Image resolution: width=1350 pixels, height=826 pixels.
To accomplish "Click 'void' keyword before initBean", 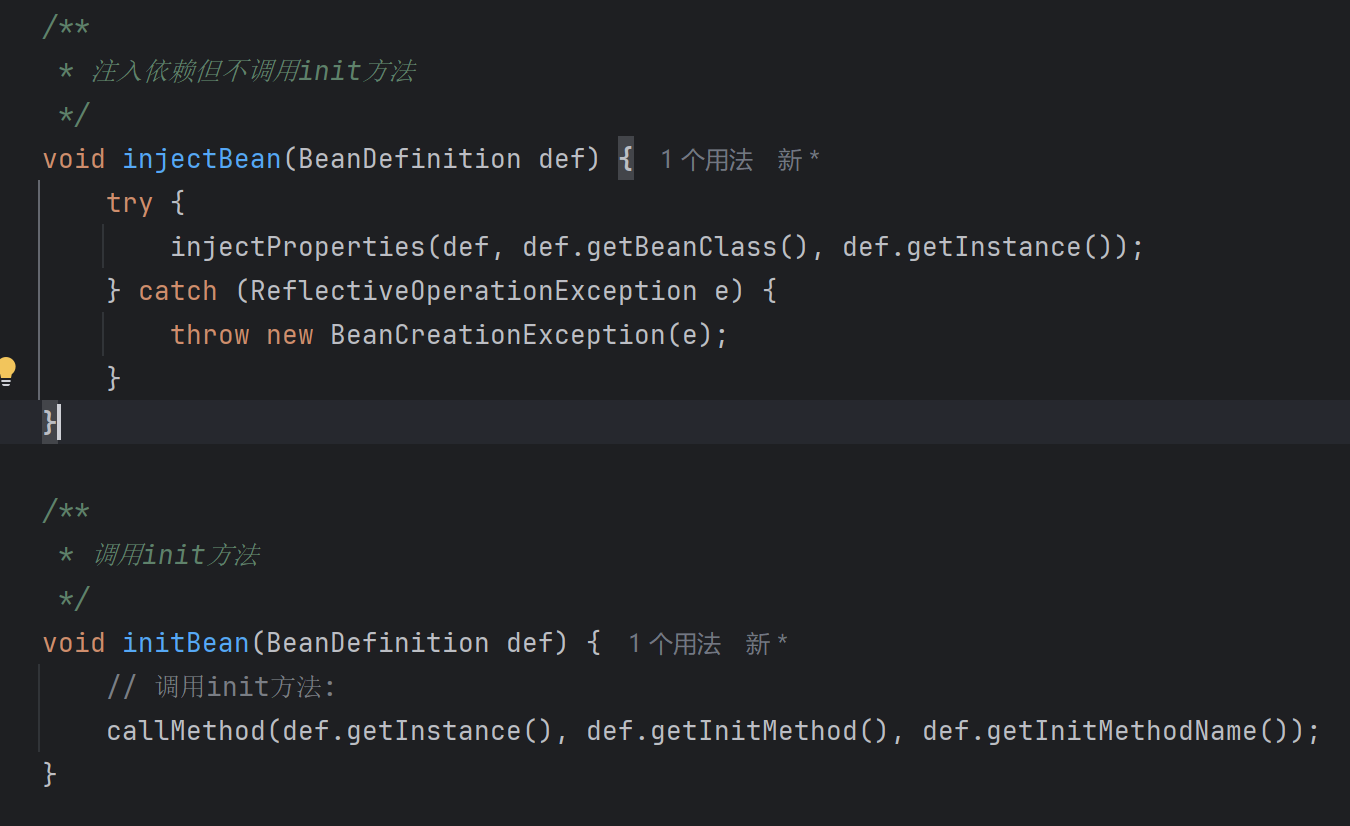I will pyautogui.click(x=74, y=643).
